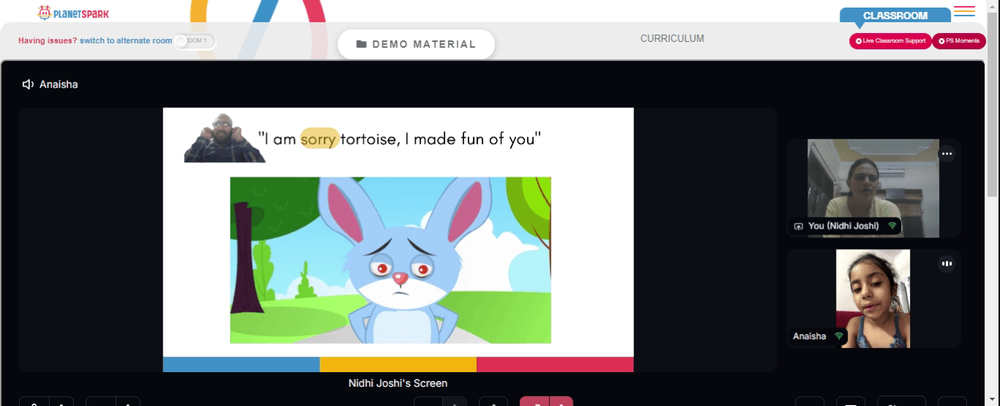The width and height of the screenshot is (1000, 406).
Task: Click the 'Having issues?' text
Action: (x=48, y=41)
